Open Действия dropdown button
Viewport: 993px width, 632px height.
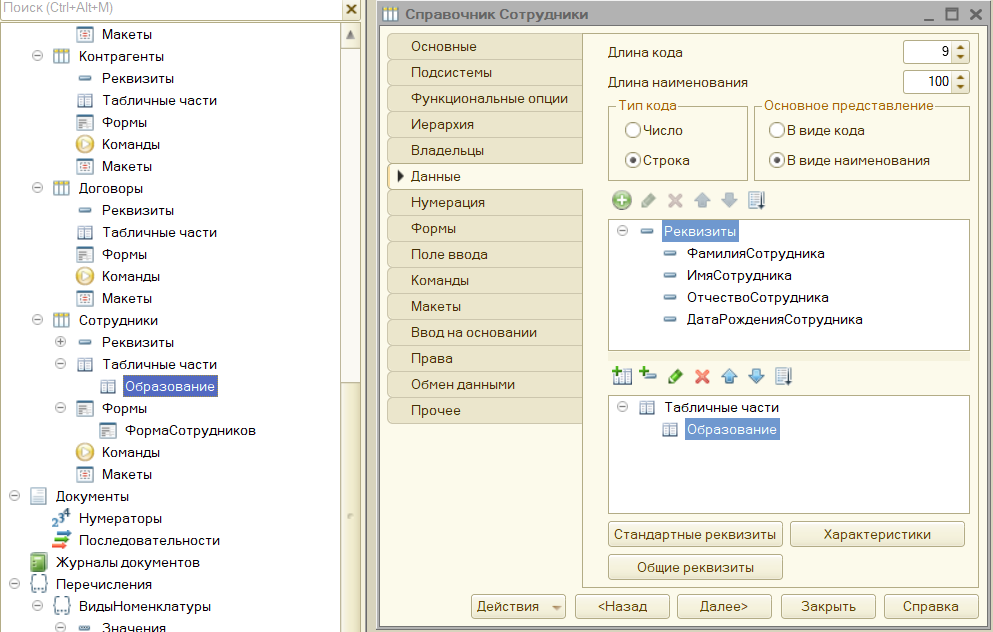518,606
